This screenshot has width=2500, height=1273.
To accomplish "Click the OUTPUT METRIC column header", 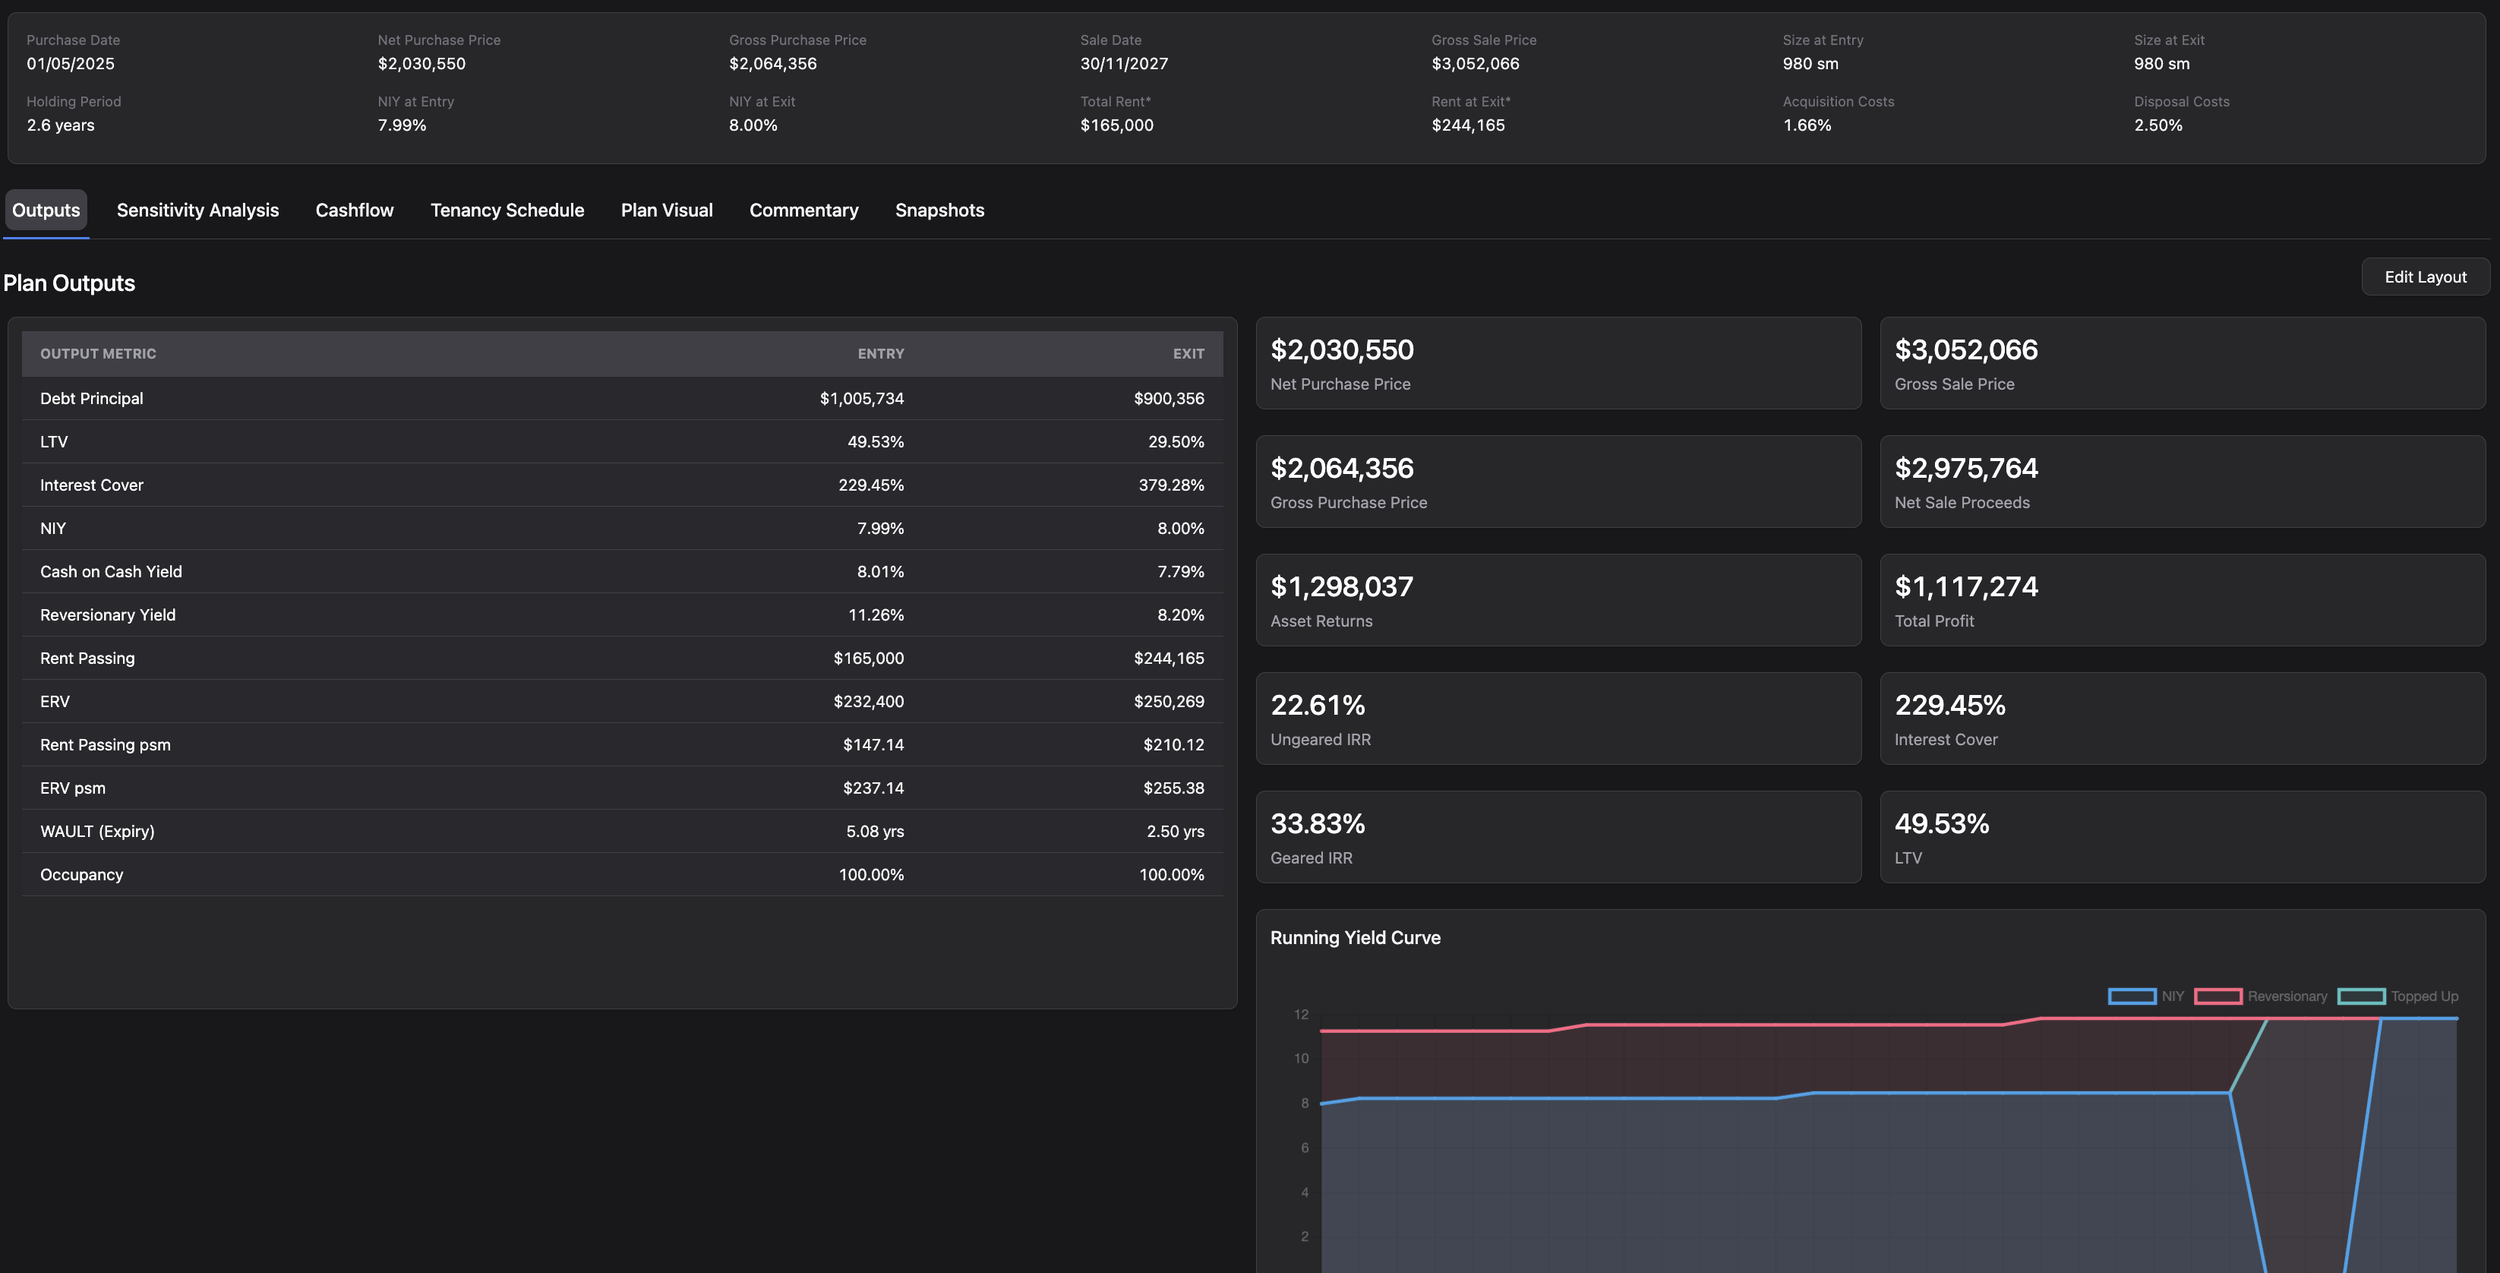I will click(98, 354).
